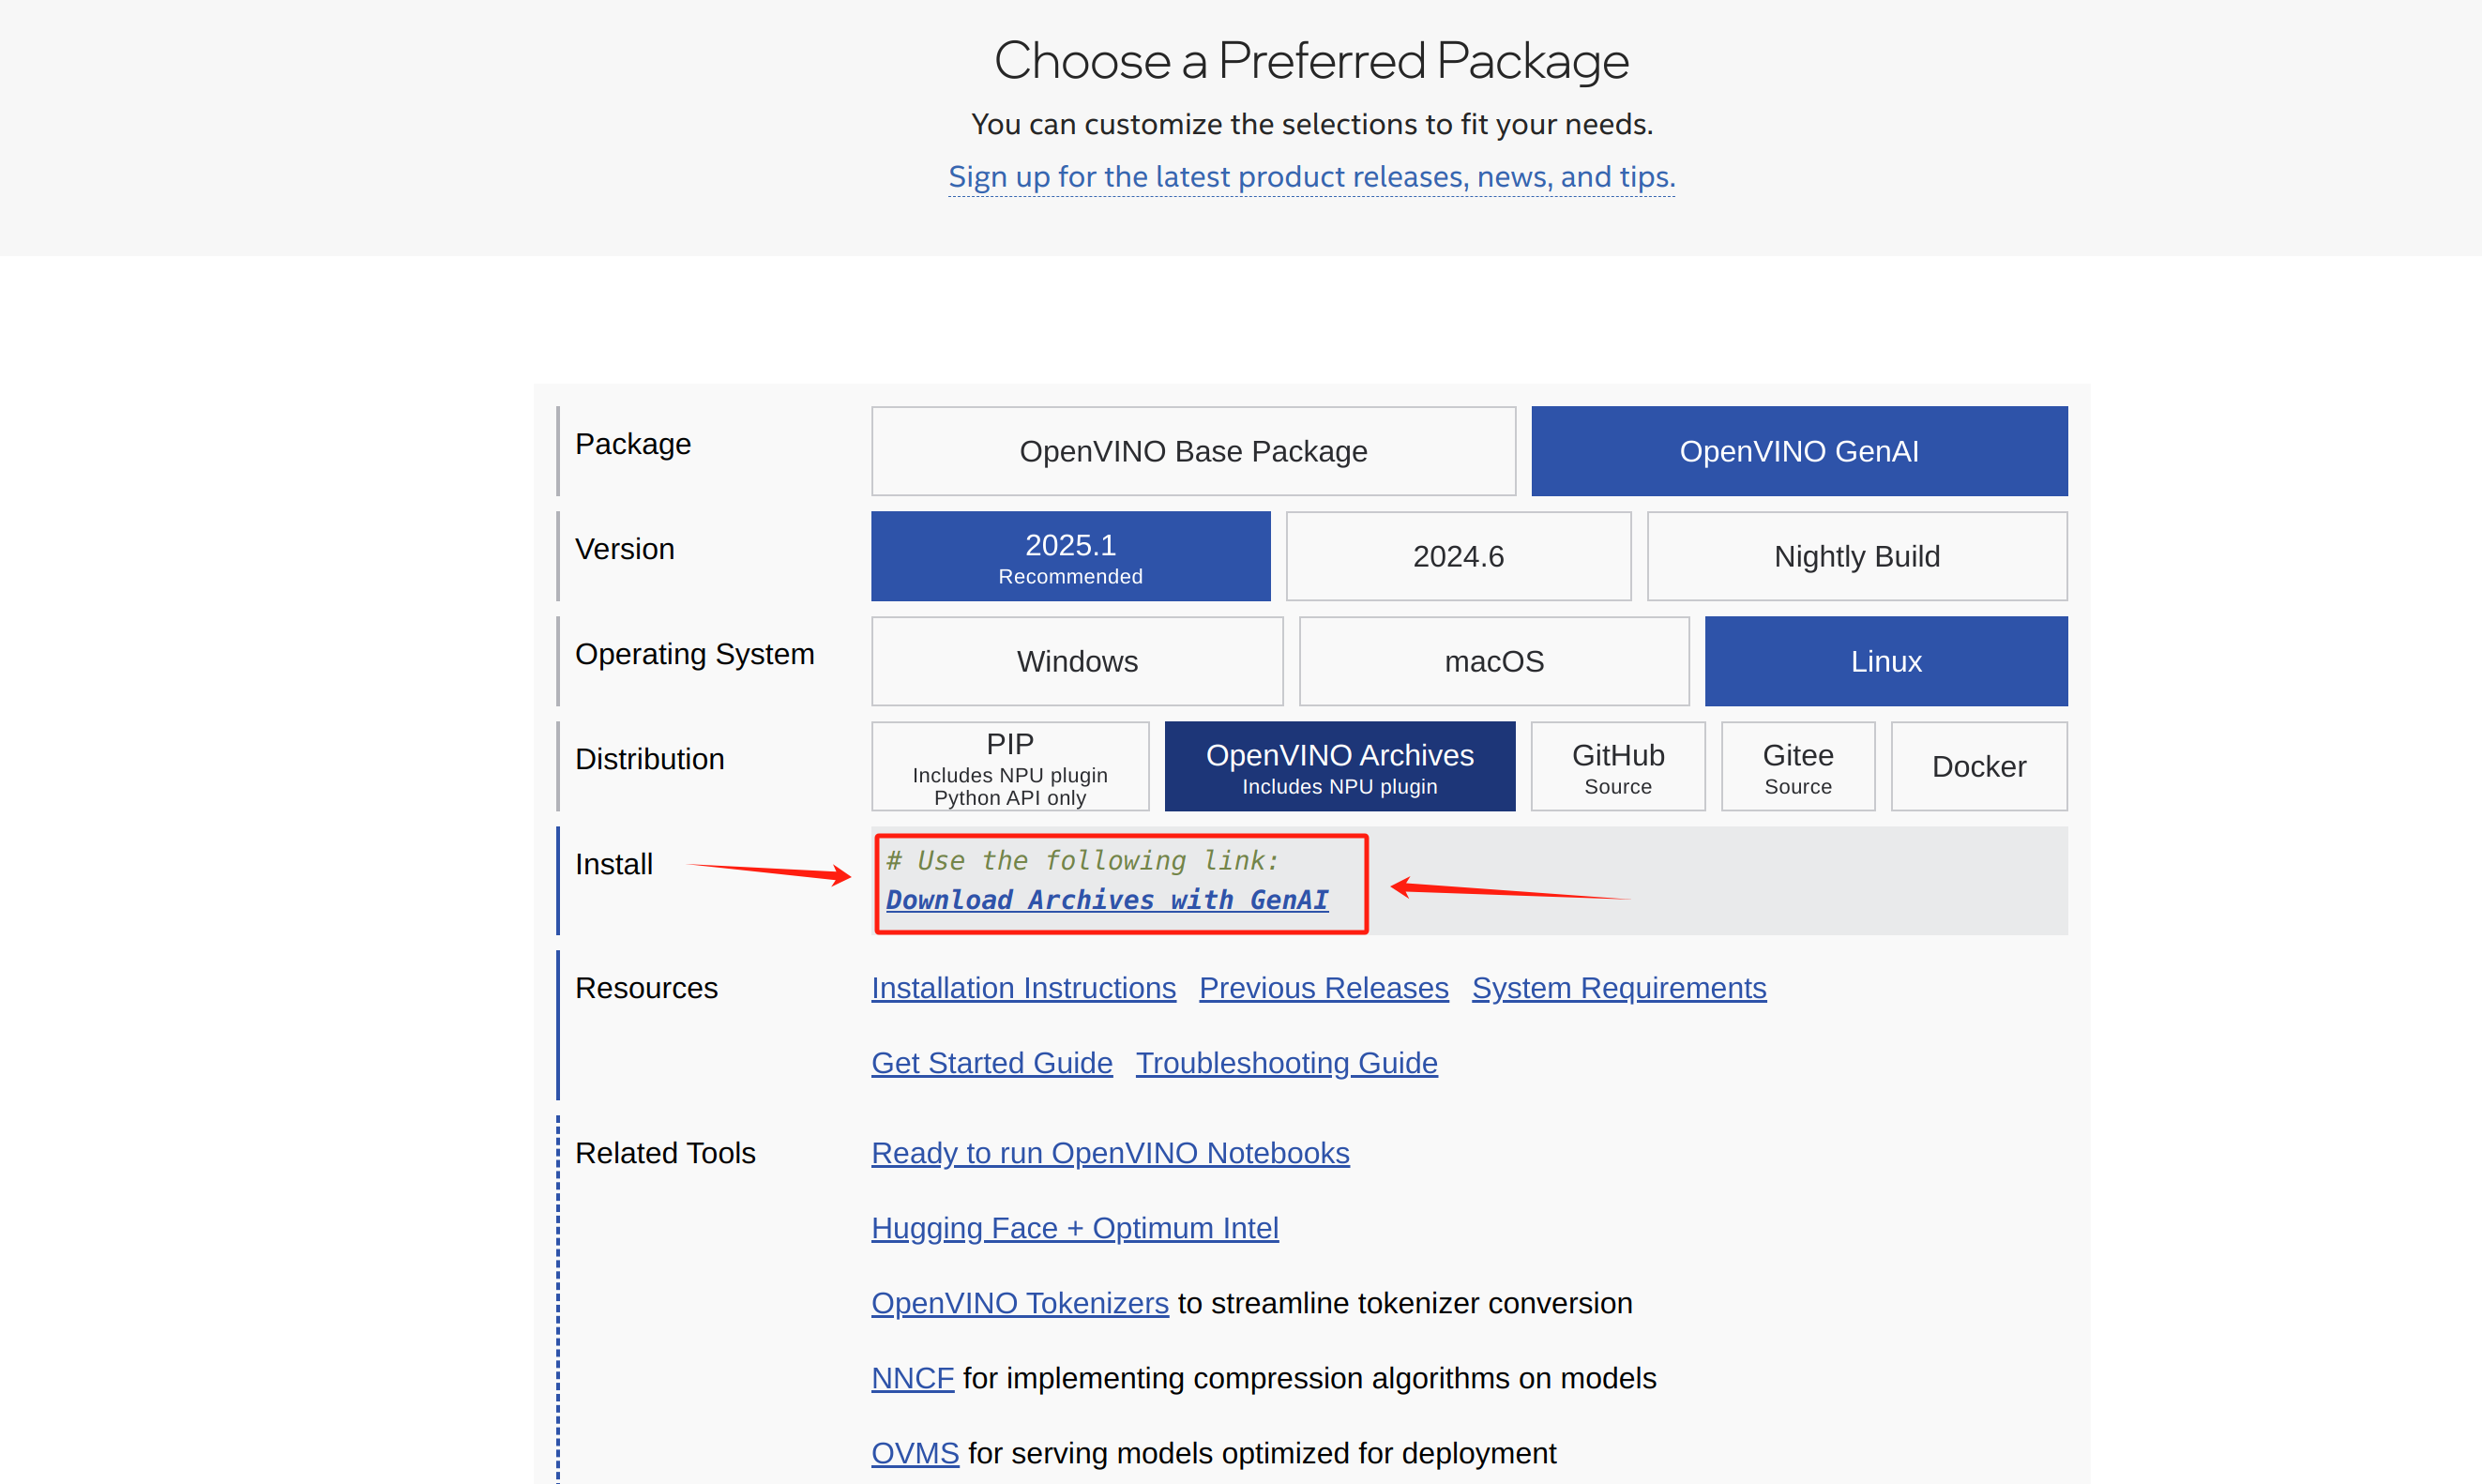Select Gitee Source distribution

pos(1797,766)
